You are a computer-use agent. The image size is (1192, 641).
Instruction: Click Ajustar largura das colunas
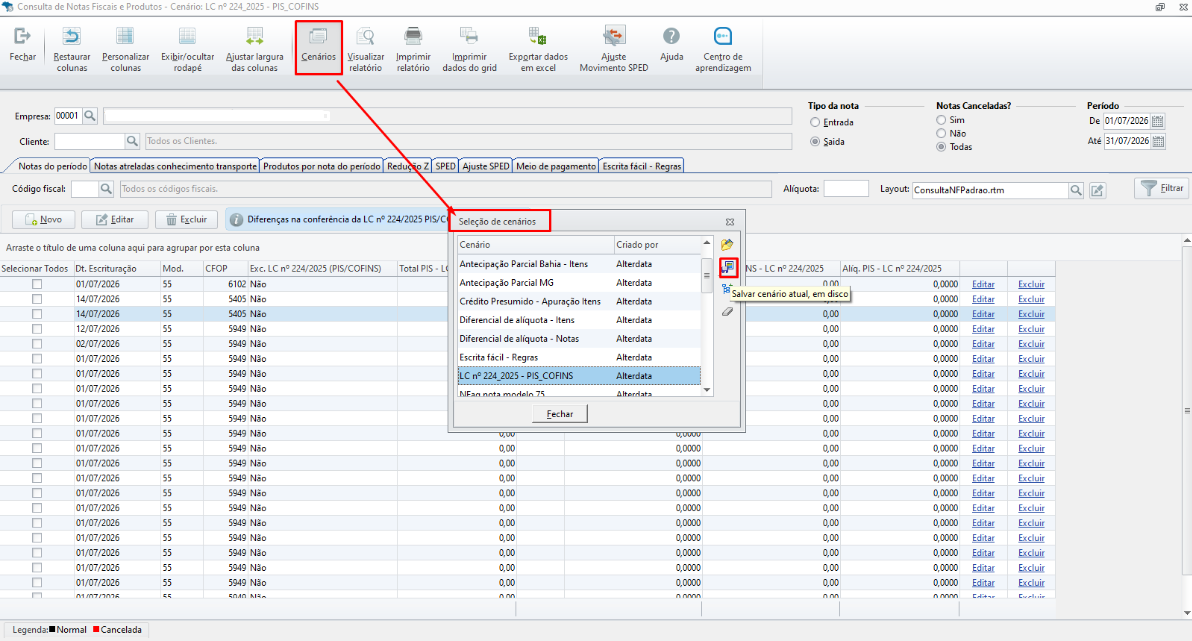click(255, 49)
